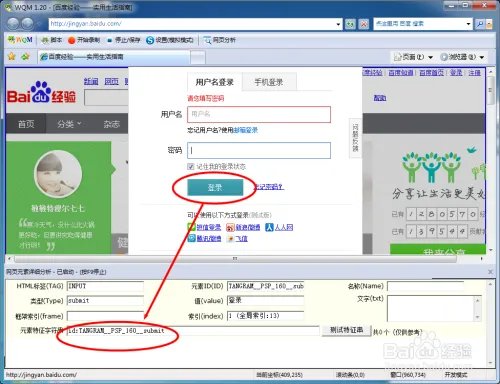
Task: Click the yellow favorites star icon
Action: click(x=12, y=56)
